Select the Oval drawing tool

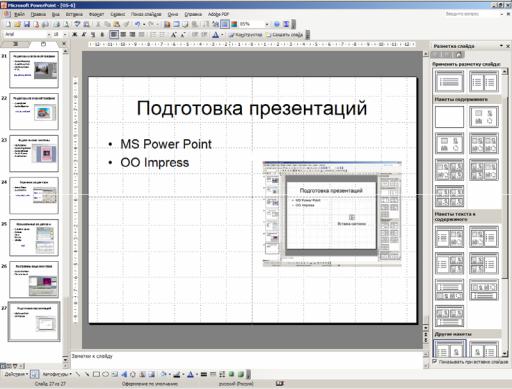[x=105, y=374]
